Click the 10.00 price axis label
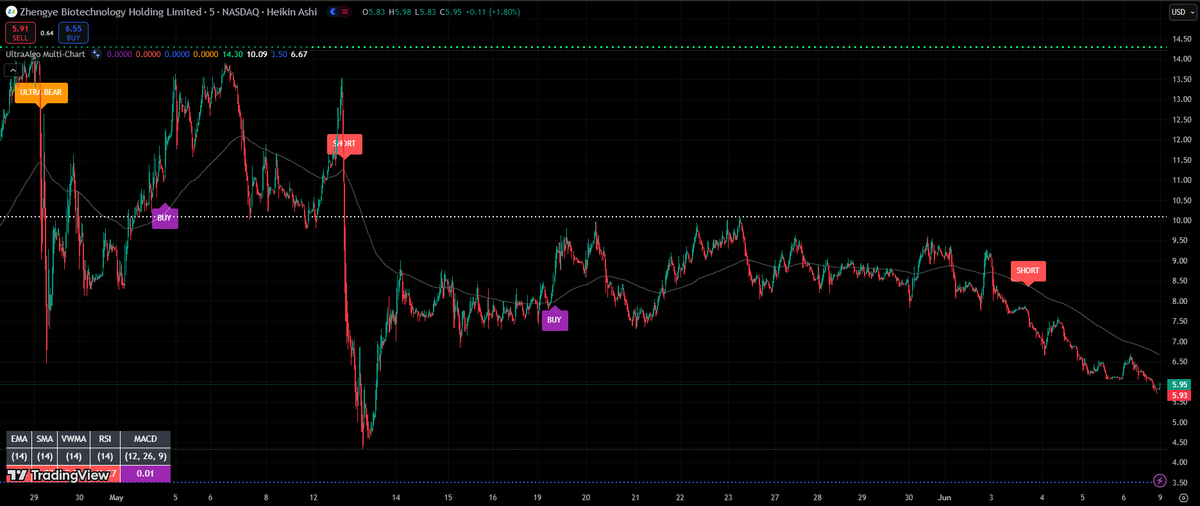Viewport: 1200px width, 506px height. [x=1180, y=220]
